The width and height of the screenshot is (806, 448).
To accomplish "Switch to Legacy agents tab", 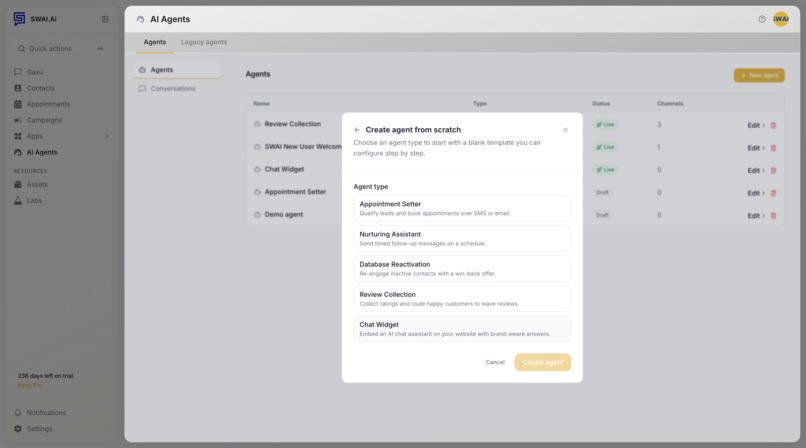I will 204,42.
